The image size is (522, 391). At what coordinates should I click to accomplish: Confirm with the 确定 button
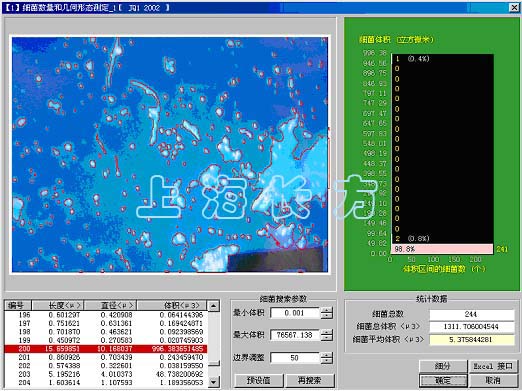point(443,380)
